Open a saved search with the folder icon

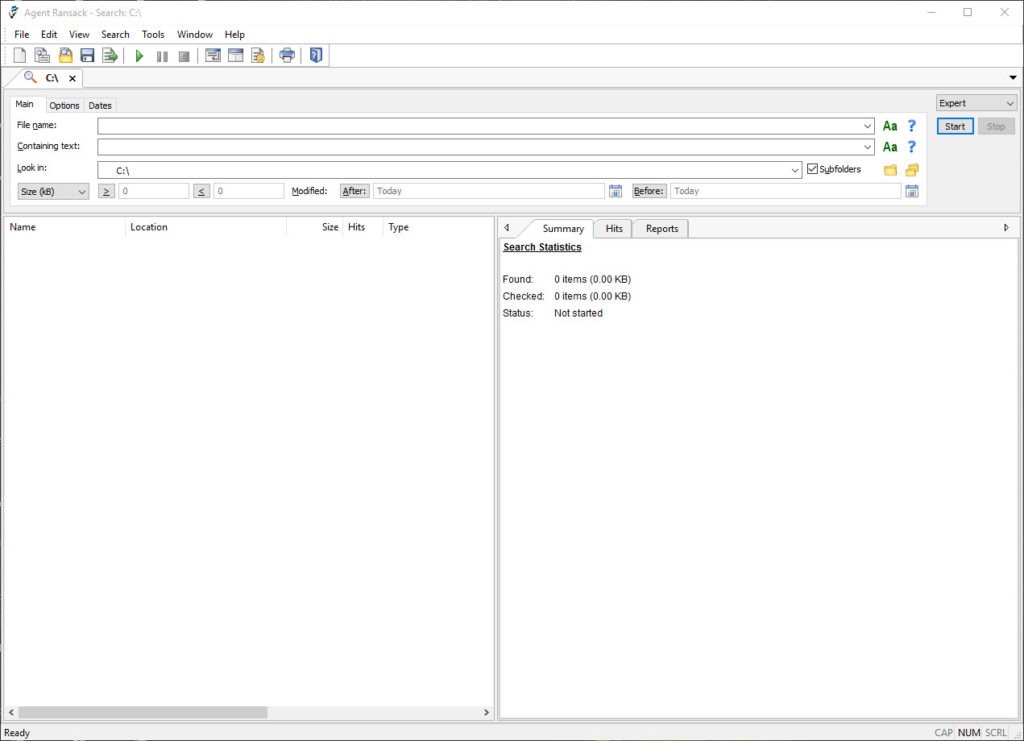(65, 56)
